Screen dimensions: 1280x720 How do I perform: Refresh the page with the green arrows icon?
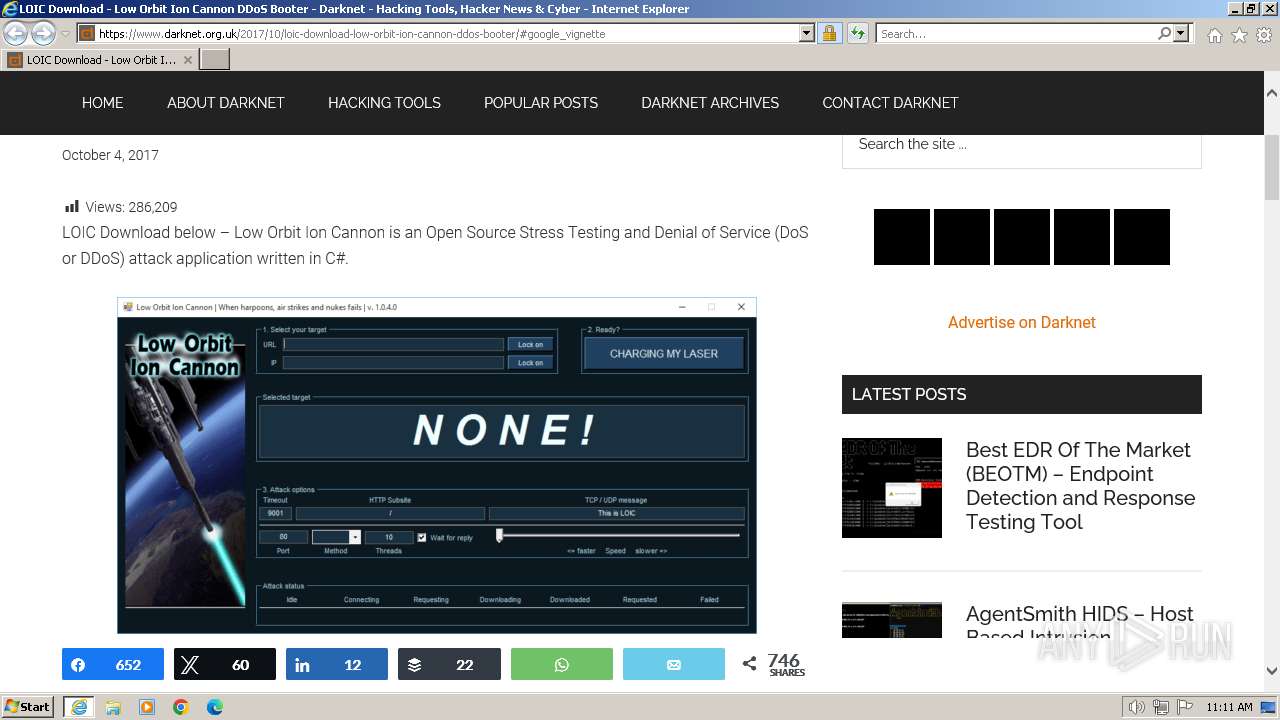pos(857,34)
